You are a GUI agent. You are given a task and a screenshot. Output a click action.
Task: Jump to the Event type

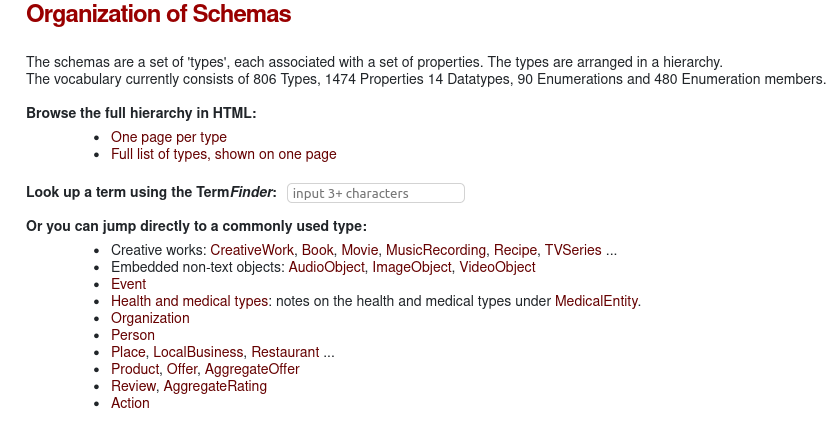[x=128, y=284]
